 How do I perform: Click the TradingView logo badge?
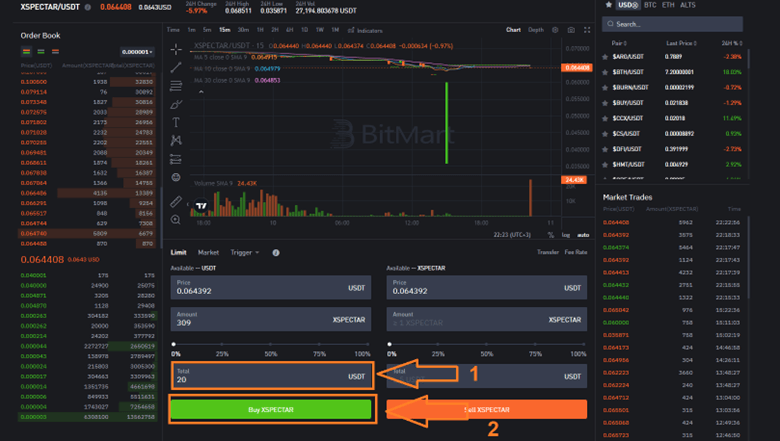point(201,205)
